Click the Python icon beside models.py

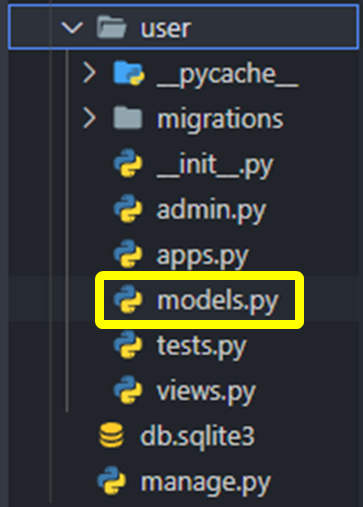(x=128, y=299)
